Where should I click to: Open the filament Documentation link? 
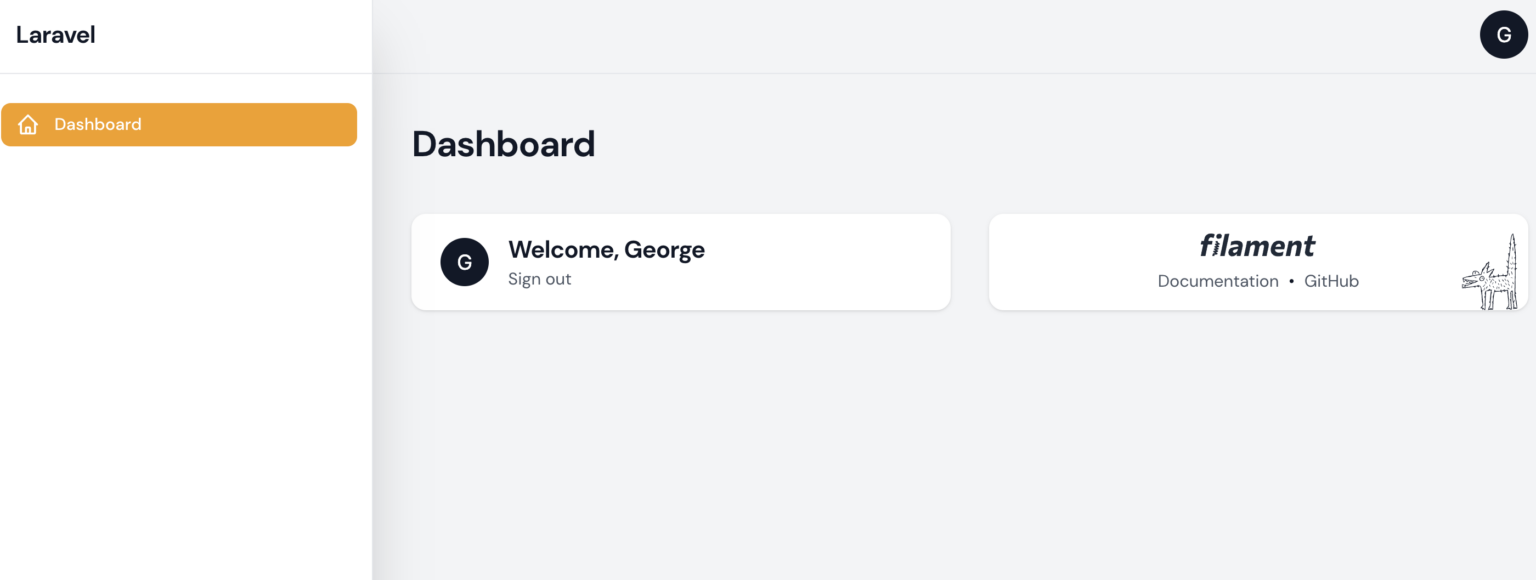(x=1217, y=281)
